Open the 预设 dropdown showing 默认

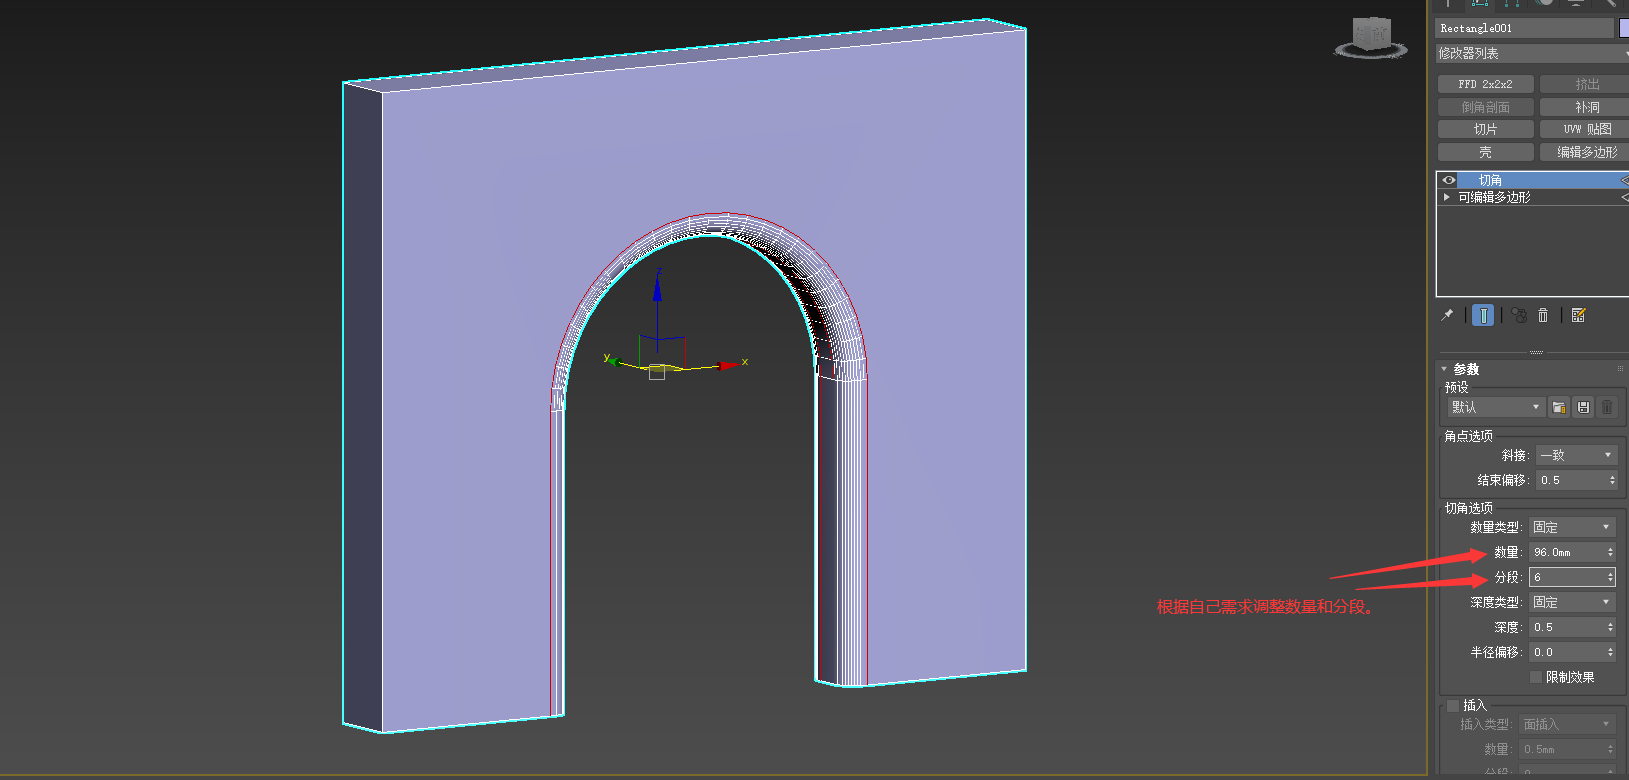point(1496,407)
